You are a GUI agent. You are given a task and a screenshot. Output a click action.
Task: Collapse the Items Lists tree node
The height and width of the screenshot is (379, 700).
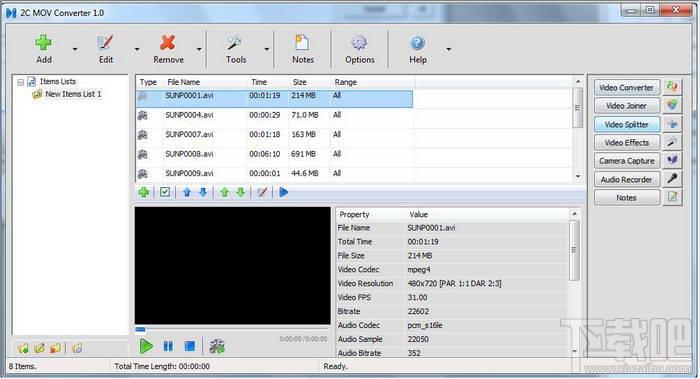(21, 82)
